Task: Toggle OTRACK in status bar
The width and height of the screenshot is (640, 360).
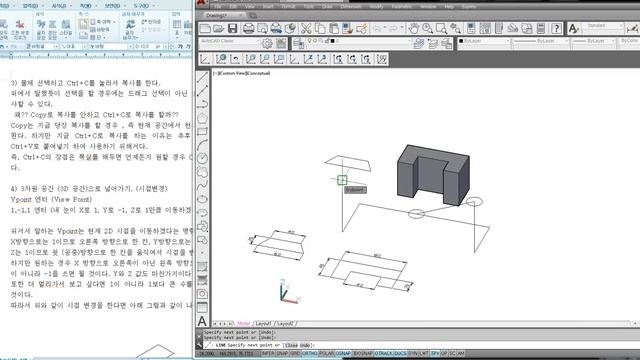Action: click(384, 353)
